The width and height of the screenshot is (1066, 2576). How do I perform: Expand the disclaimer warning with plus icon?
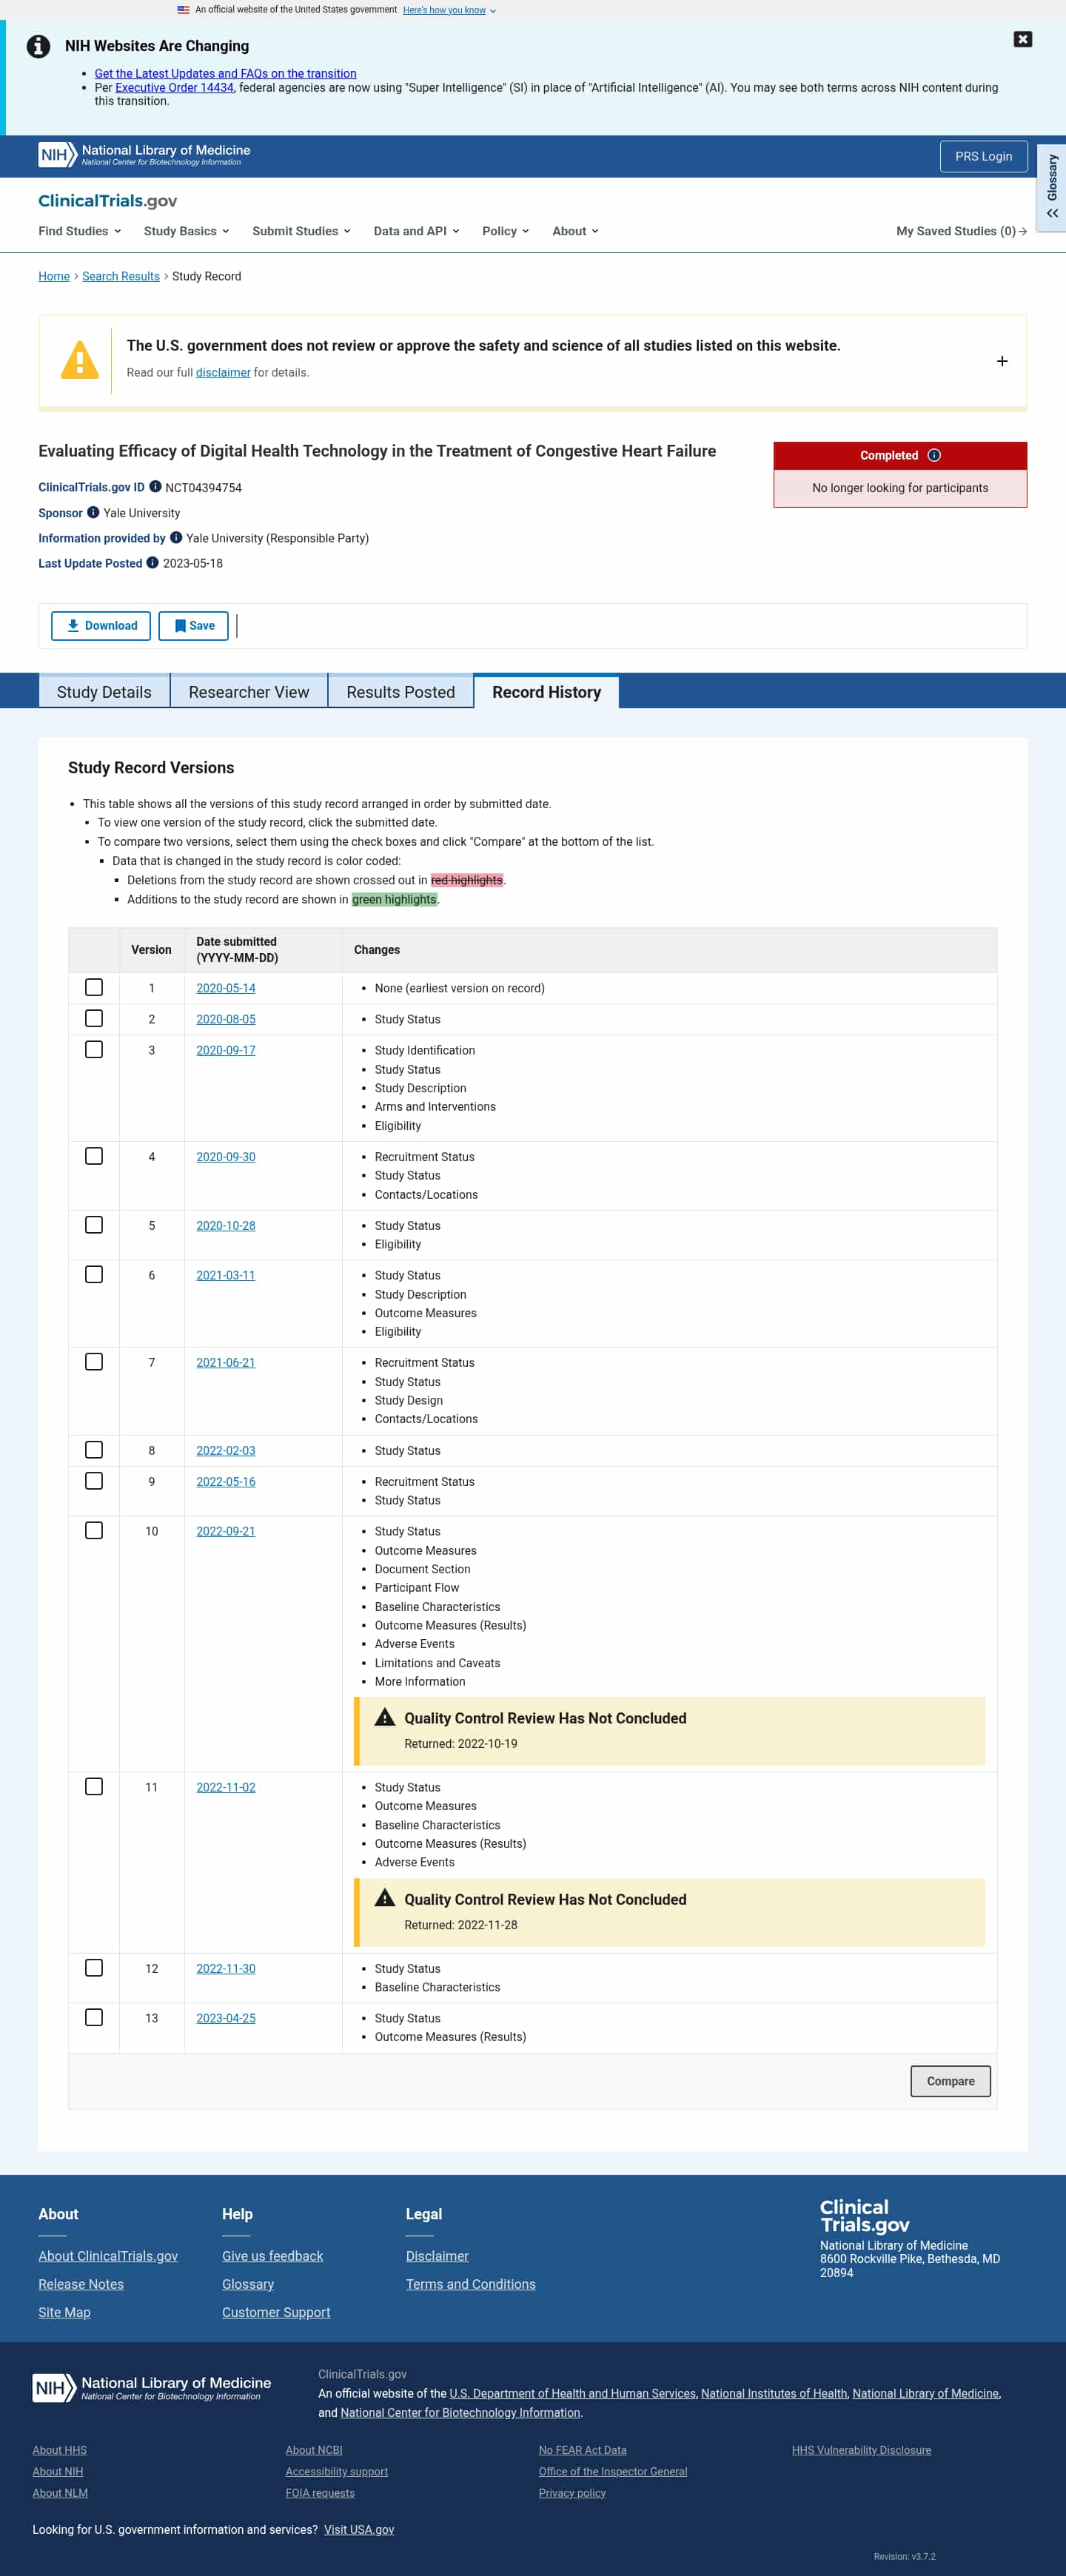click(x=1001, y=361)
